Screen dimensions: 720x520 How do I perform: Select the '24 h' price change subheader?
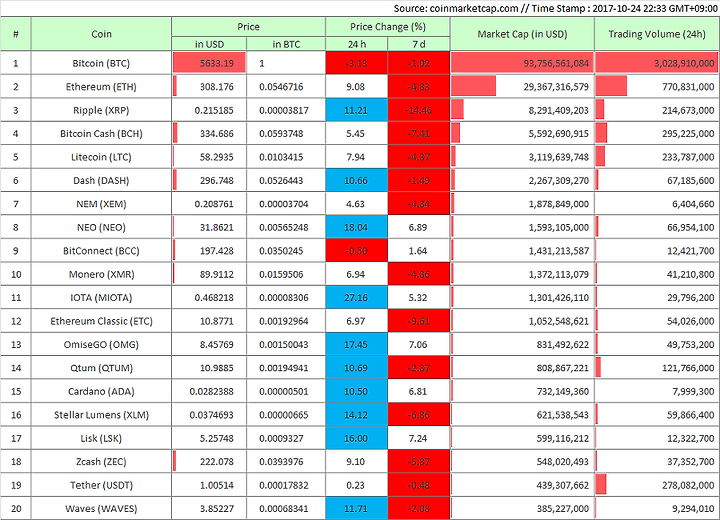(357, 44)
